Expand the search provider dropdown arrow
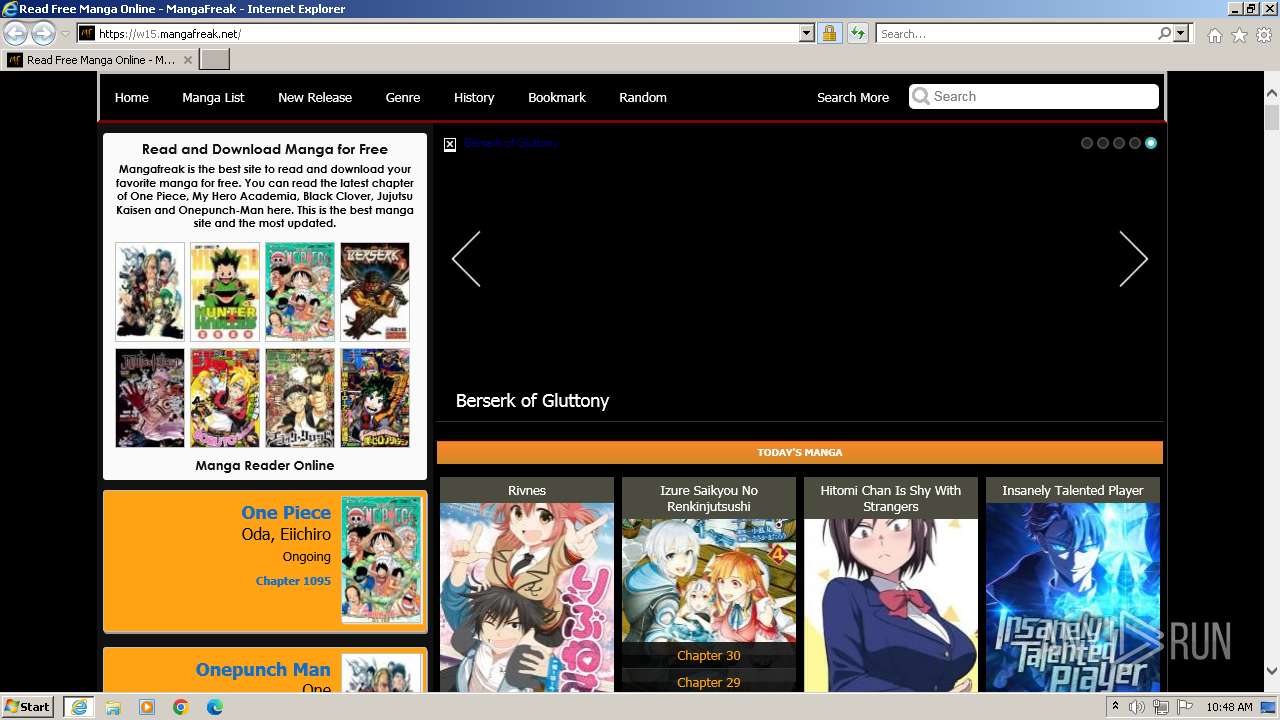This screenshot has height=720, width=1280. pyautogui.click(x=1181, y=33)
